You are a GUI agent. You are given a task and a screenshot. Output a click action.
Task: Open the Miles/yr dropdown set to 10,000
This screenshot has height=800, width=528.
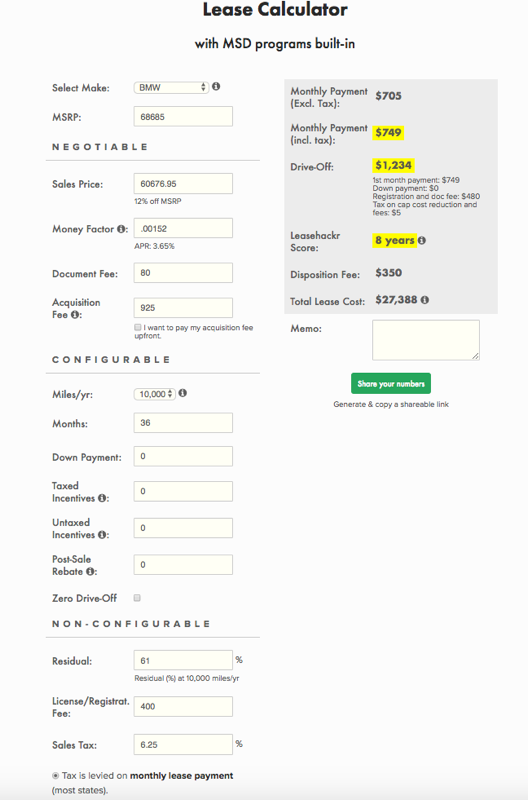[155, 394]
